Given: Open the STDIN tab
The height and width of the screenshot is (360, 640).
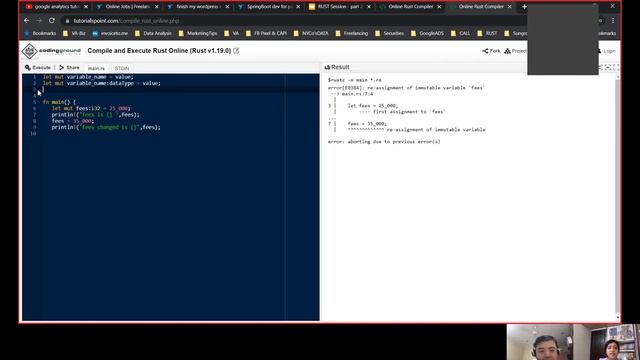Looking at the screenshot, I should click(122, 68).
